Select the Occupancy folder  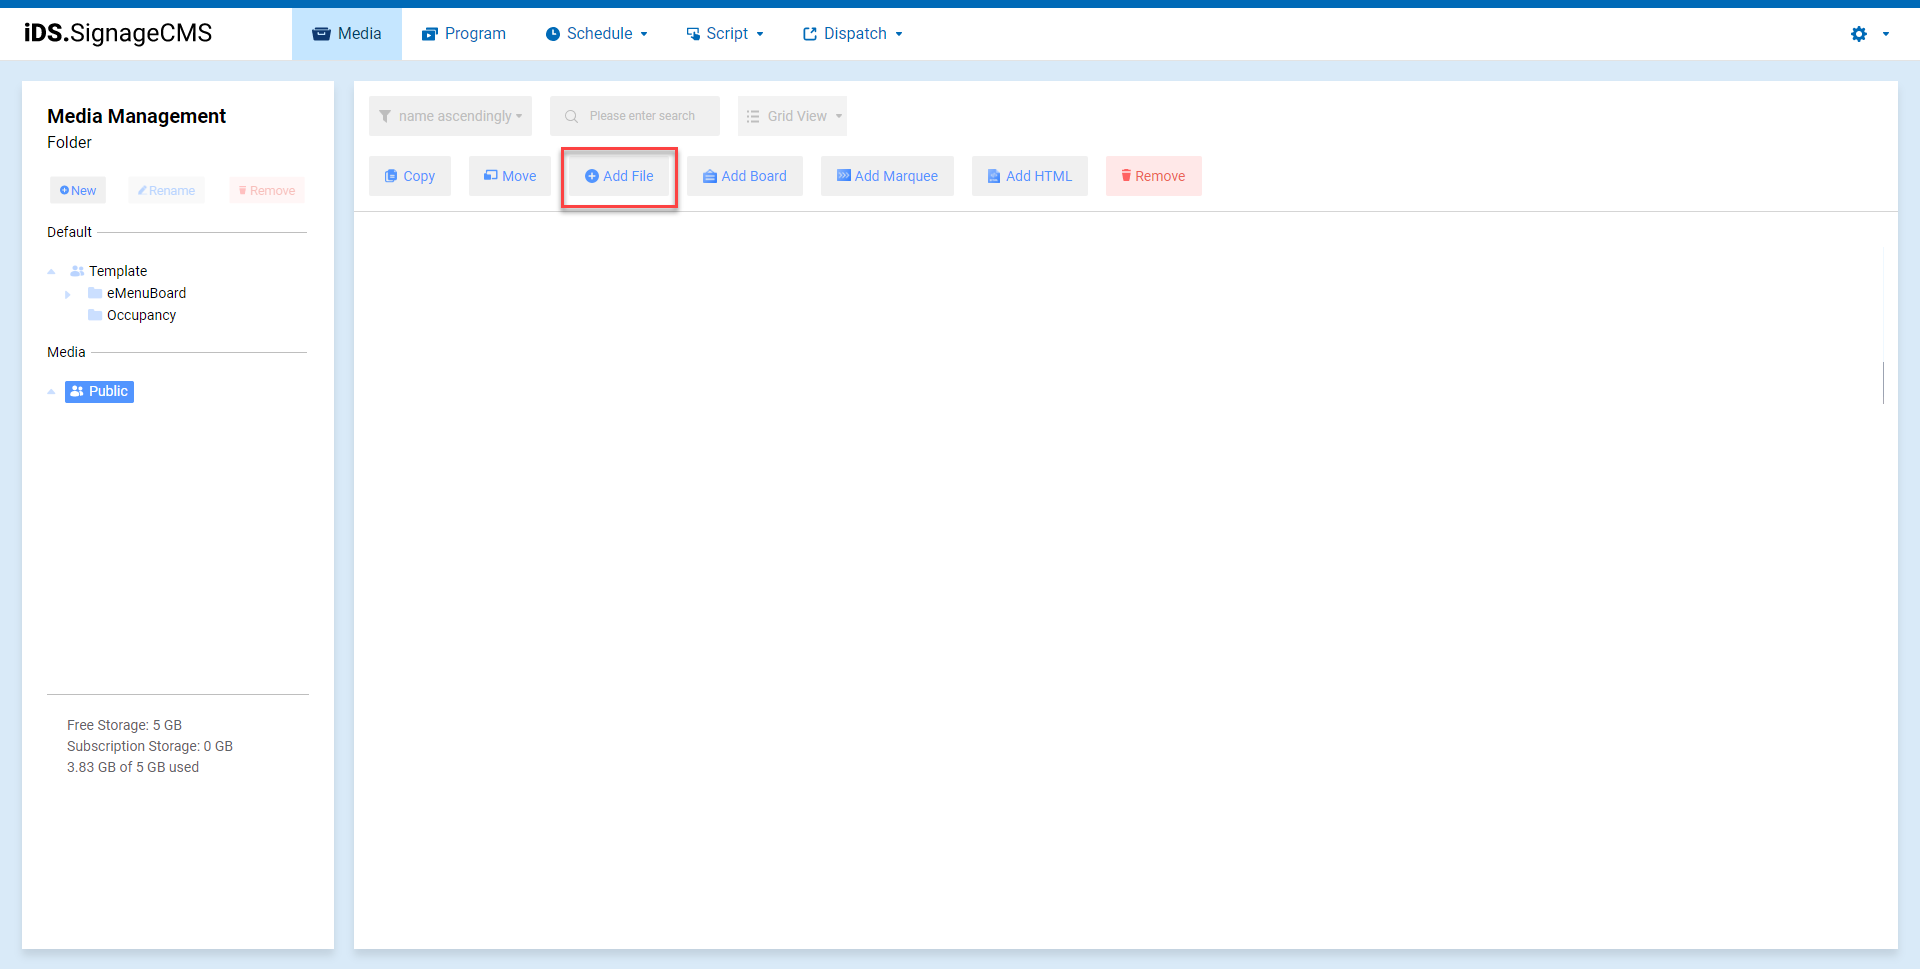pos(132,315)
